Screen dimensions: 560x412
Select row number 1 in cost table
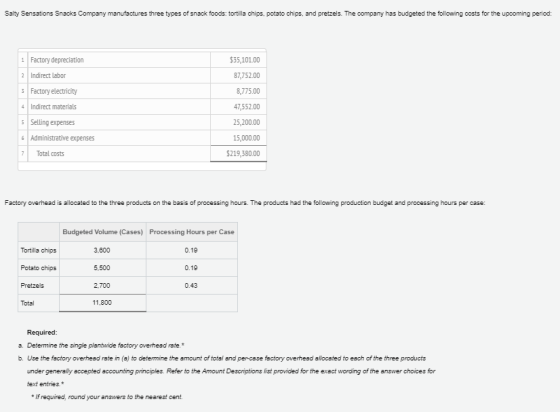(23, 60)
